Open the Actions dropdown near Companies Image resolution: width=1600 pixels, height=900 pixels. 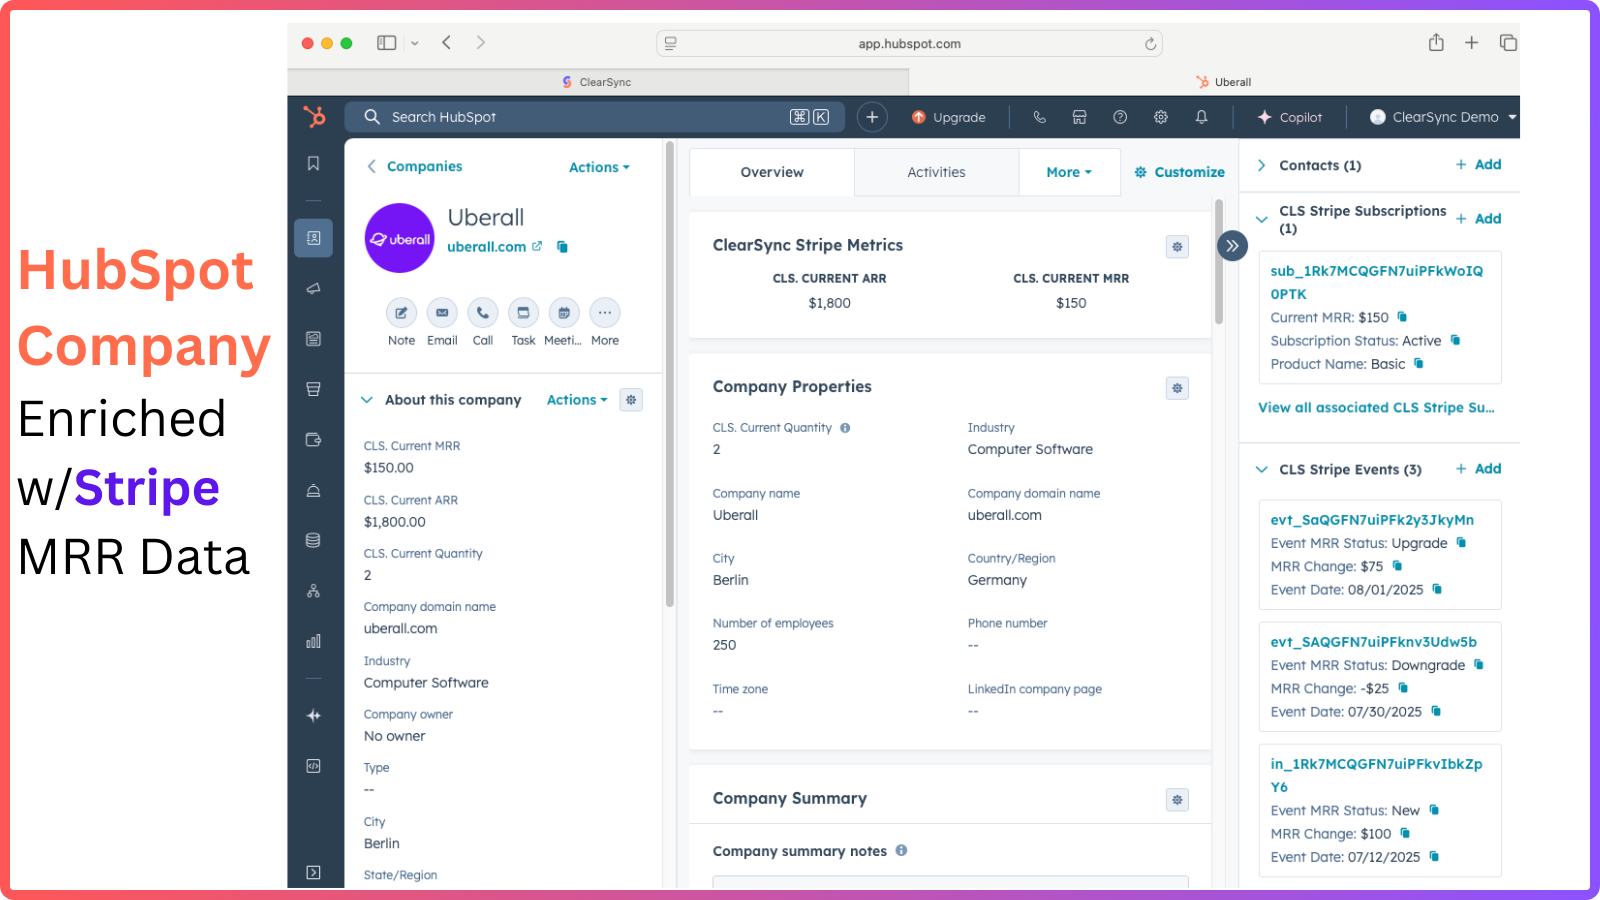[598, 167]
